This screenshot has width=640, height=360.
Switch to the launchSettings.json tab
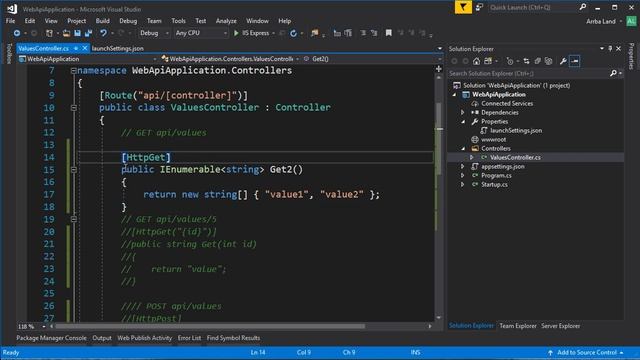118,48
